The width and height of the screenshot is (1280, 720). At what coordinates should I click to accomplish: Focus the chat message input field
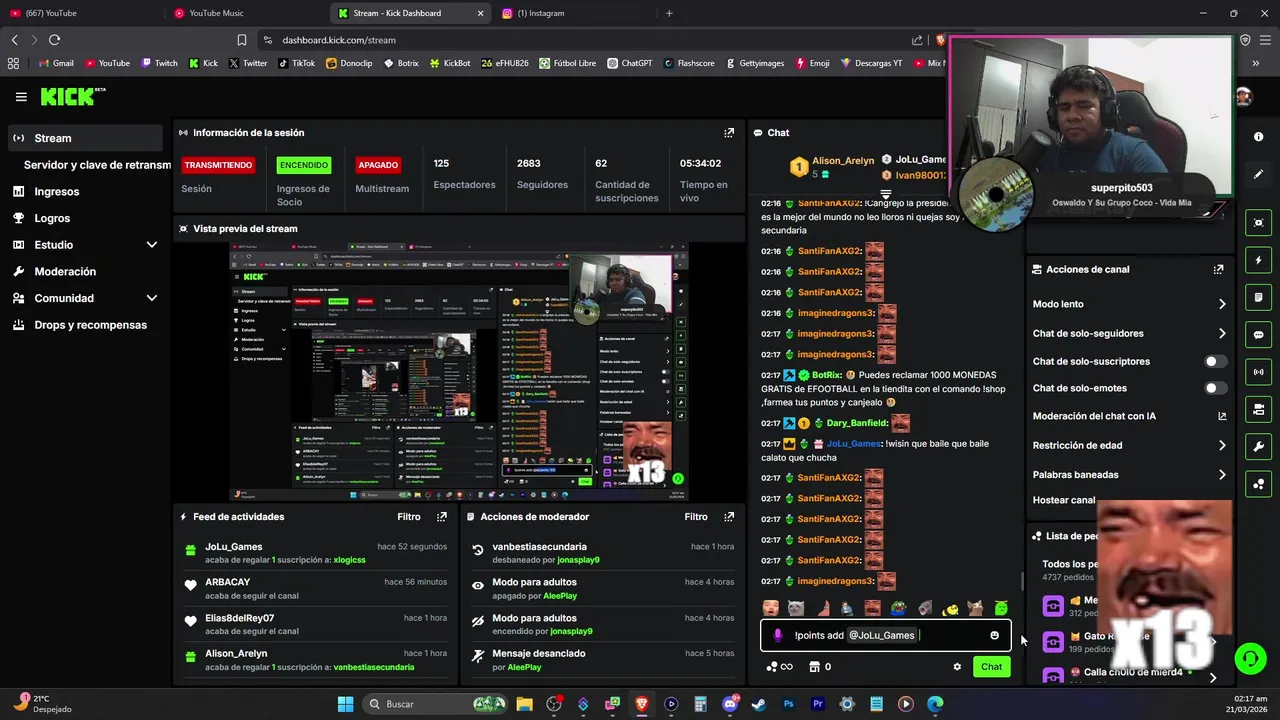click(885, 635)
